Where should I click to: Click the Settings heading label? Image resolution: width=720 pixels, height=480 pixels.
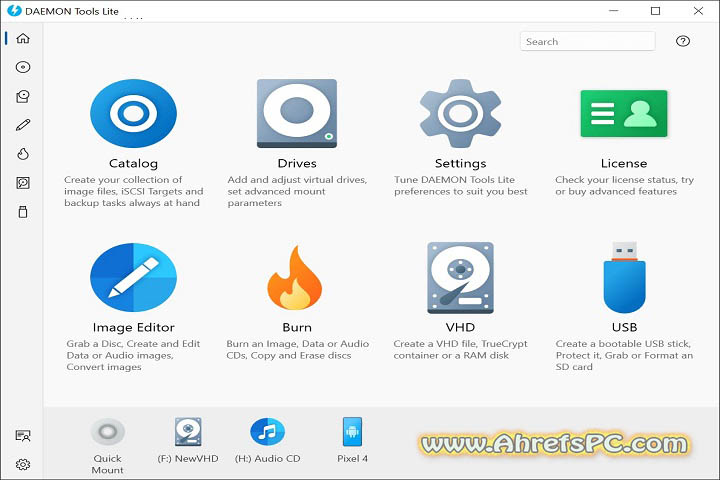[460, 164]
